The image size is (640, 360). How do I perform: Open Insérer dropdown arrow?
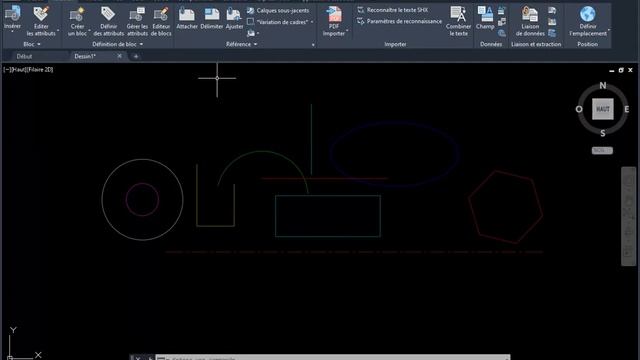[x=12, y=31]
